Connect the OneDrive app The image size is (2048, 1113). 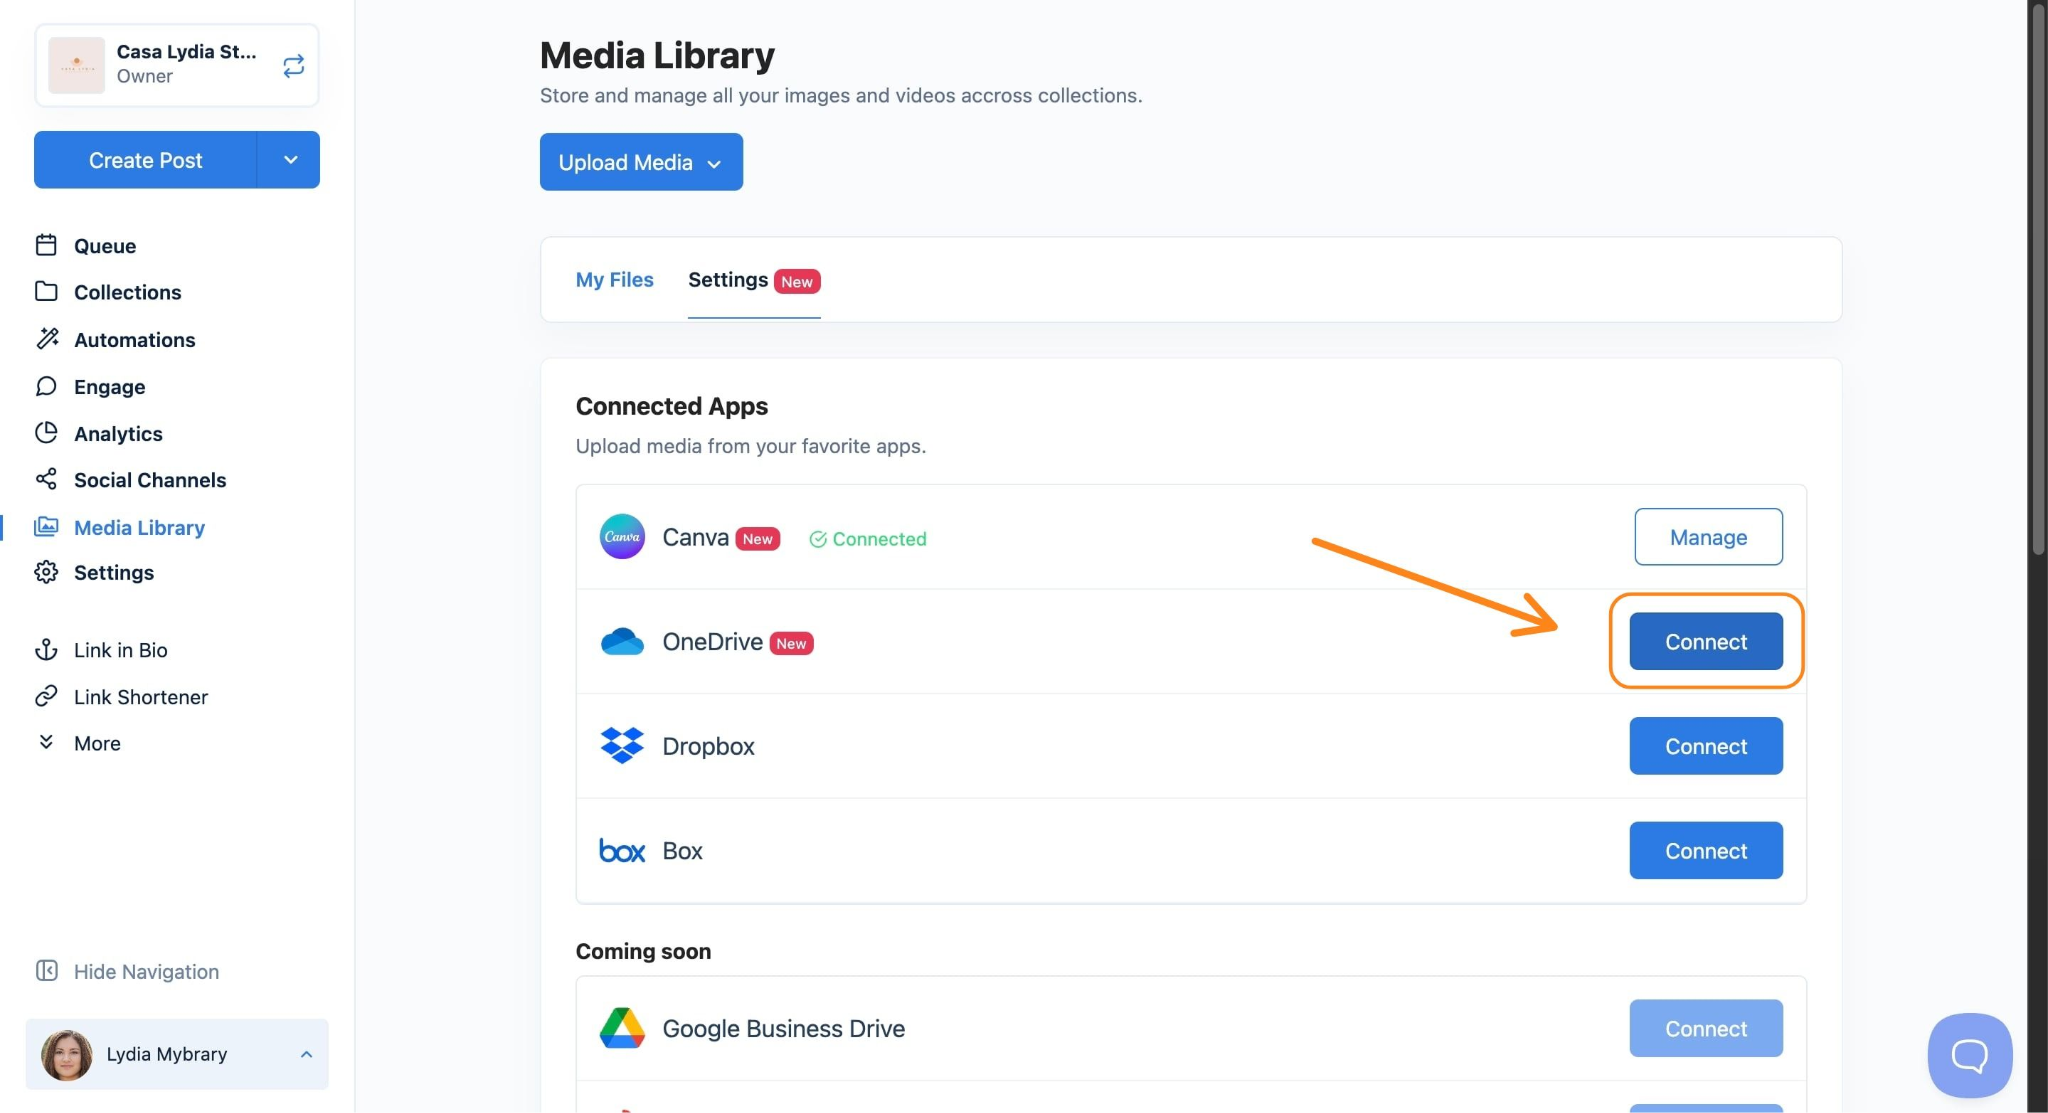[x=1705, y=642]
